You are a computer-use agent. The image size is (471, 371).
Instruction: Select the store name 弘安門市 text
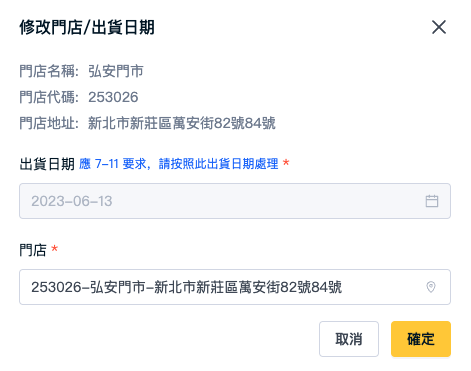click(116, 71)
